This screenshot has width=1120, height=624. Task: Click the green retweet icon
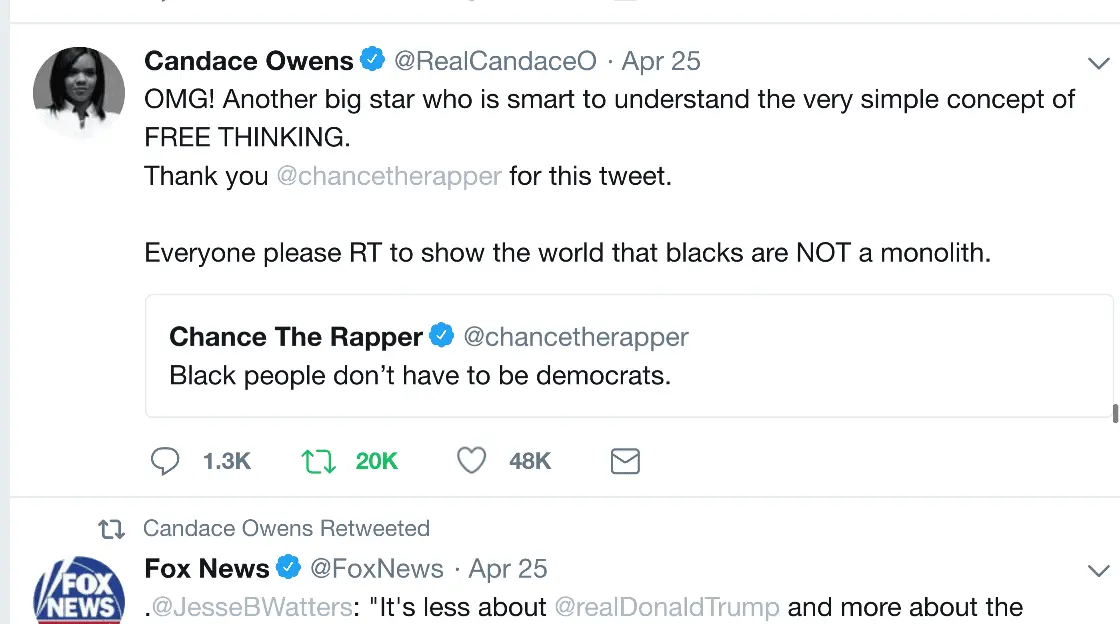[318, 461]
